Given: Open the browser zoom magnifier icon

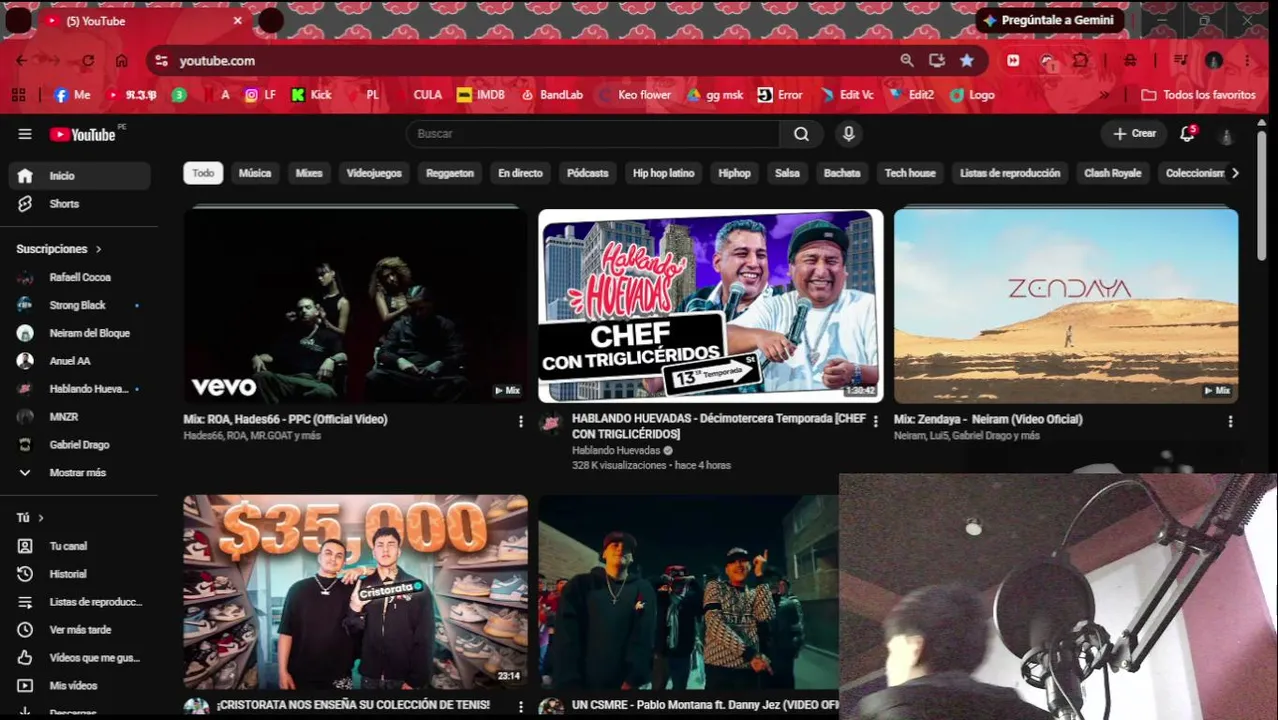Looking at the screenshot, I should click(906, 61).
